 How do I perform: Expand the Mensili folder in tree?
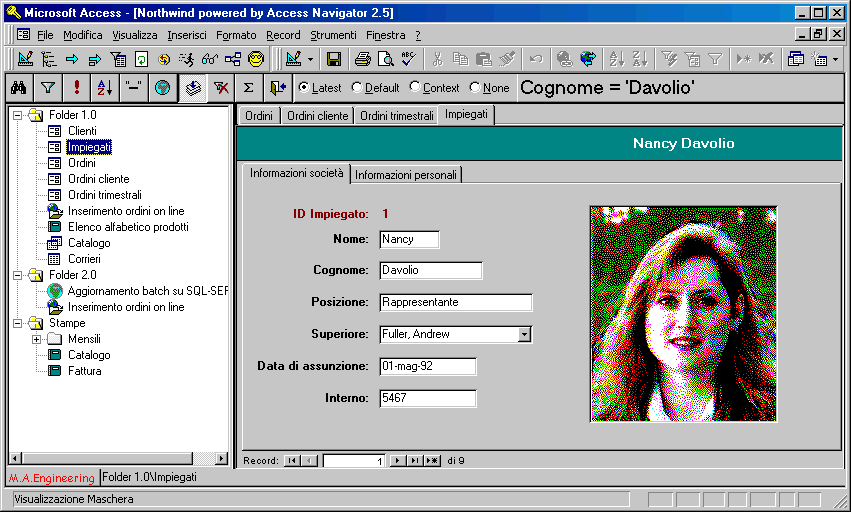[x=37, y=339]
